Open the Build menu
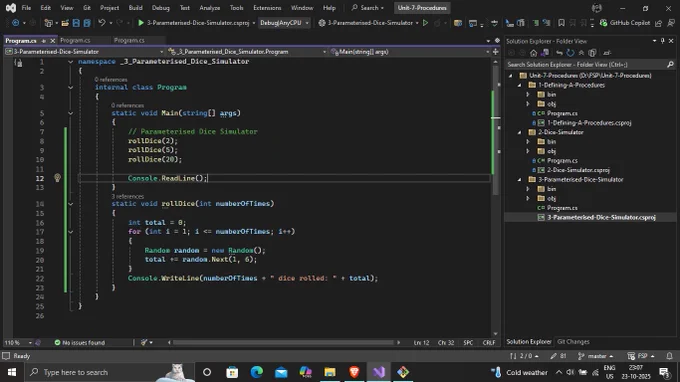 click(135, 8)
